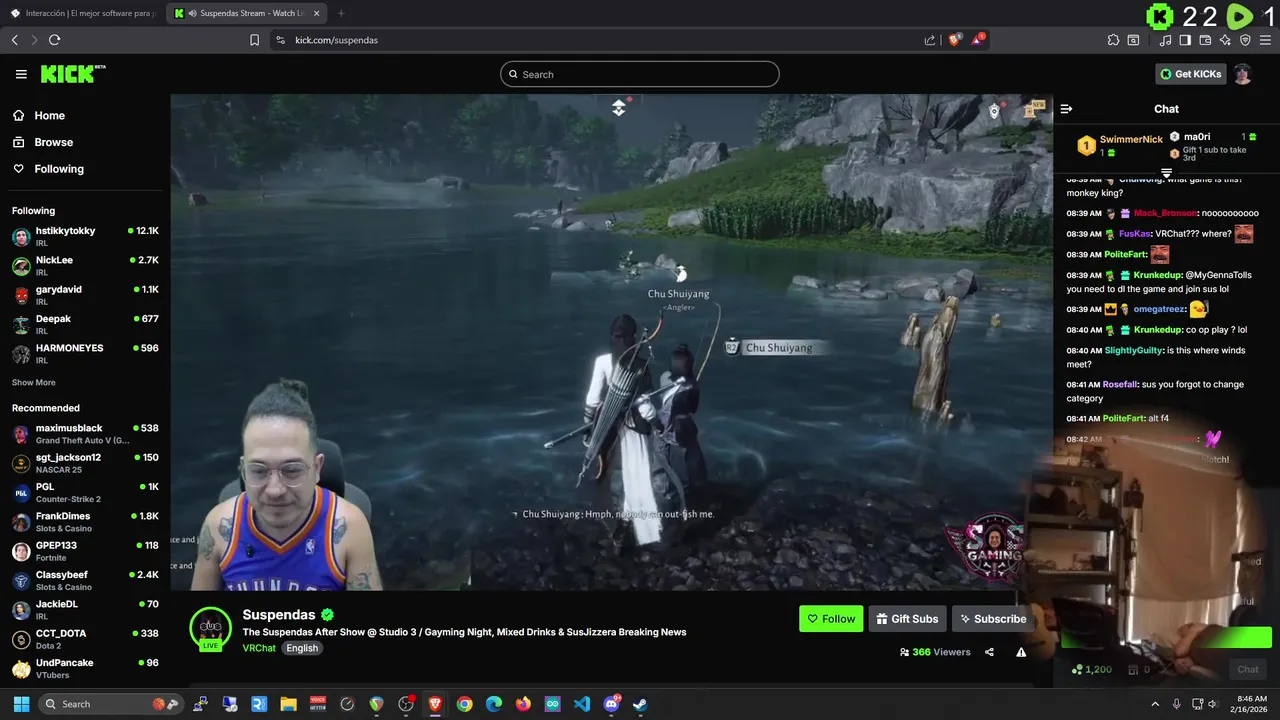Image resolution: width=1280 pixels, height=720 pixels.
Task: Open PGL Counter-Strike 2 channel
Action: [85, 492]
